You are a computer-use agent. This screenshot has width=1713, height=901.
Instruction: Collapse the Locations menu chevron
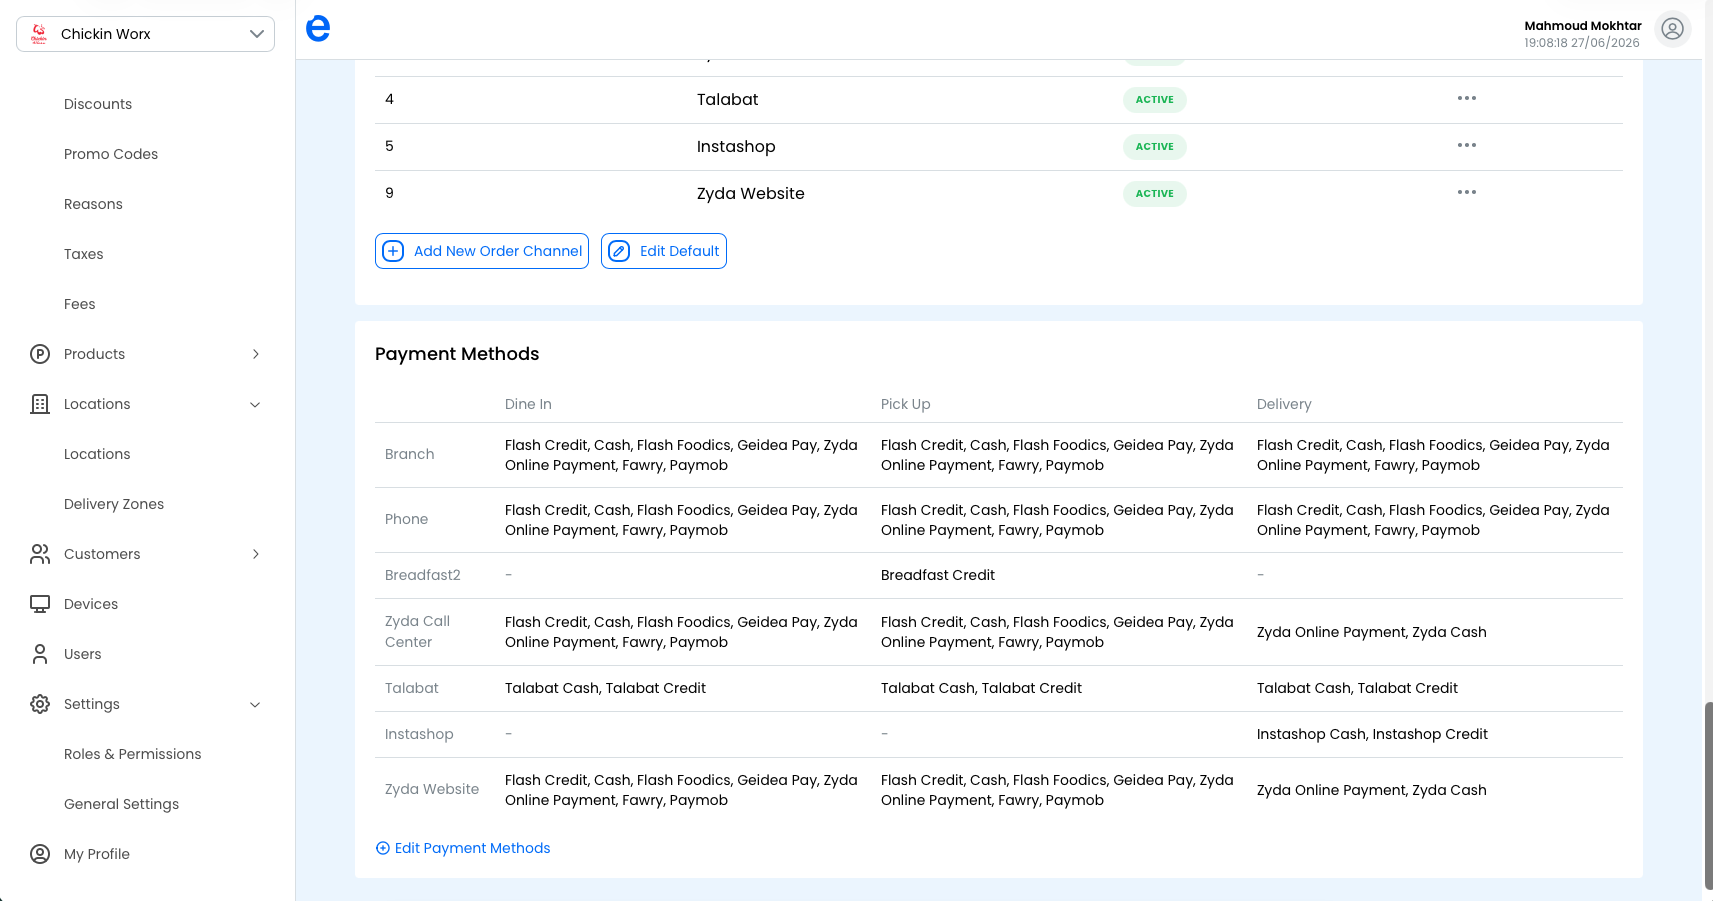tap(255, 404)
